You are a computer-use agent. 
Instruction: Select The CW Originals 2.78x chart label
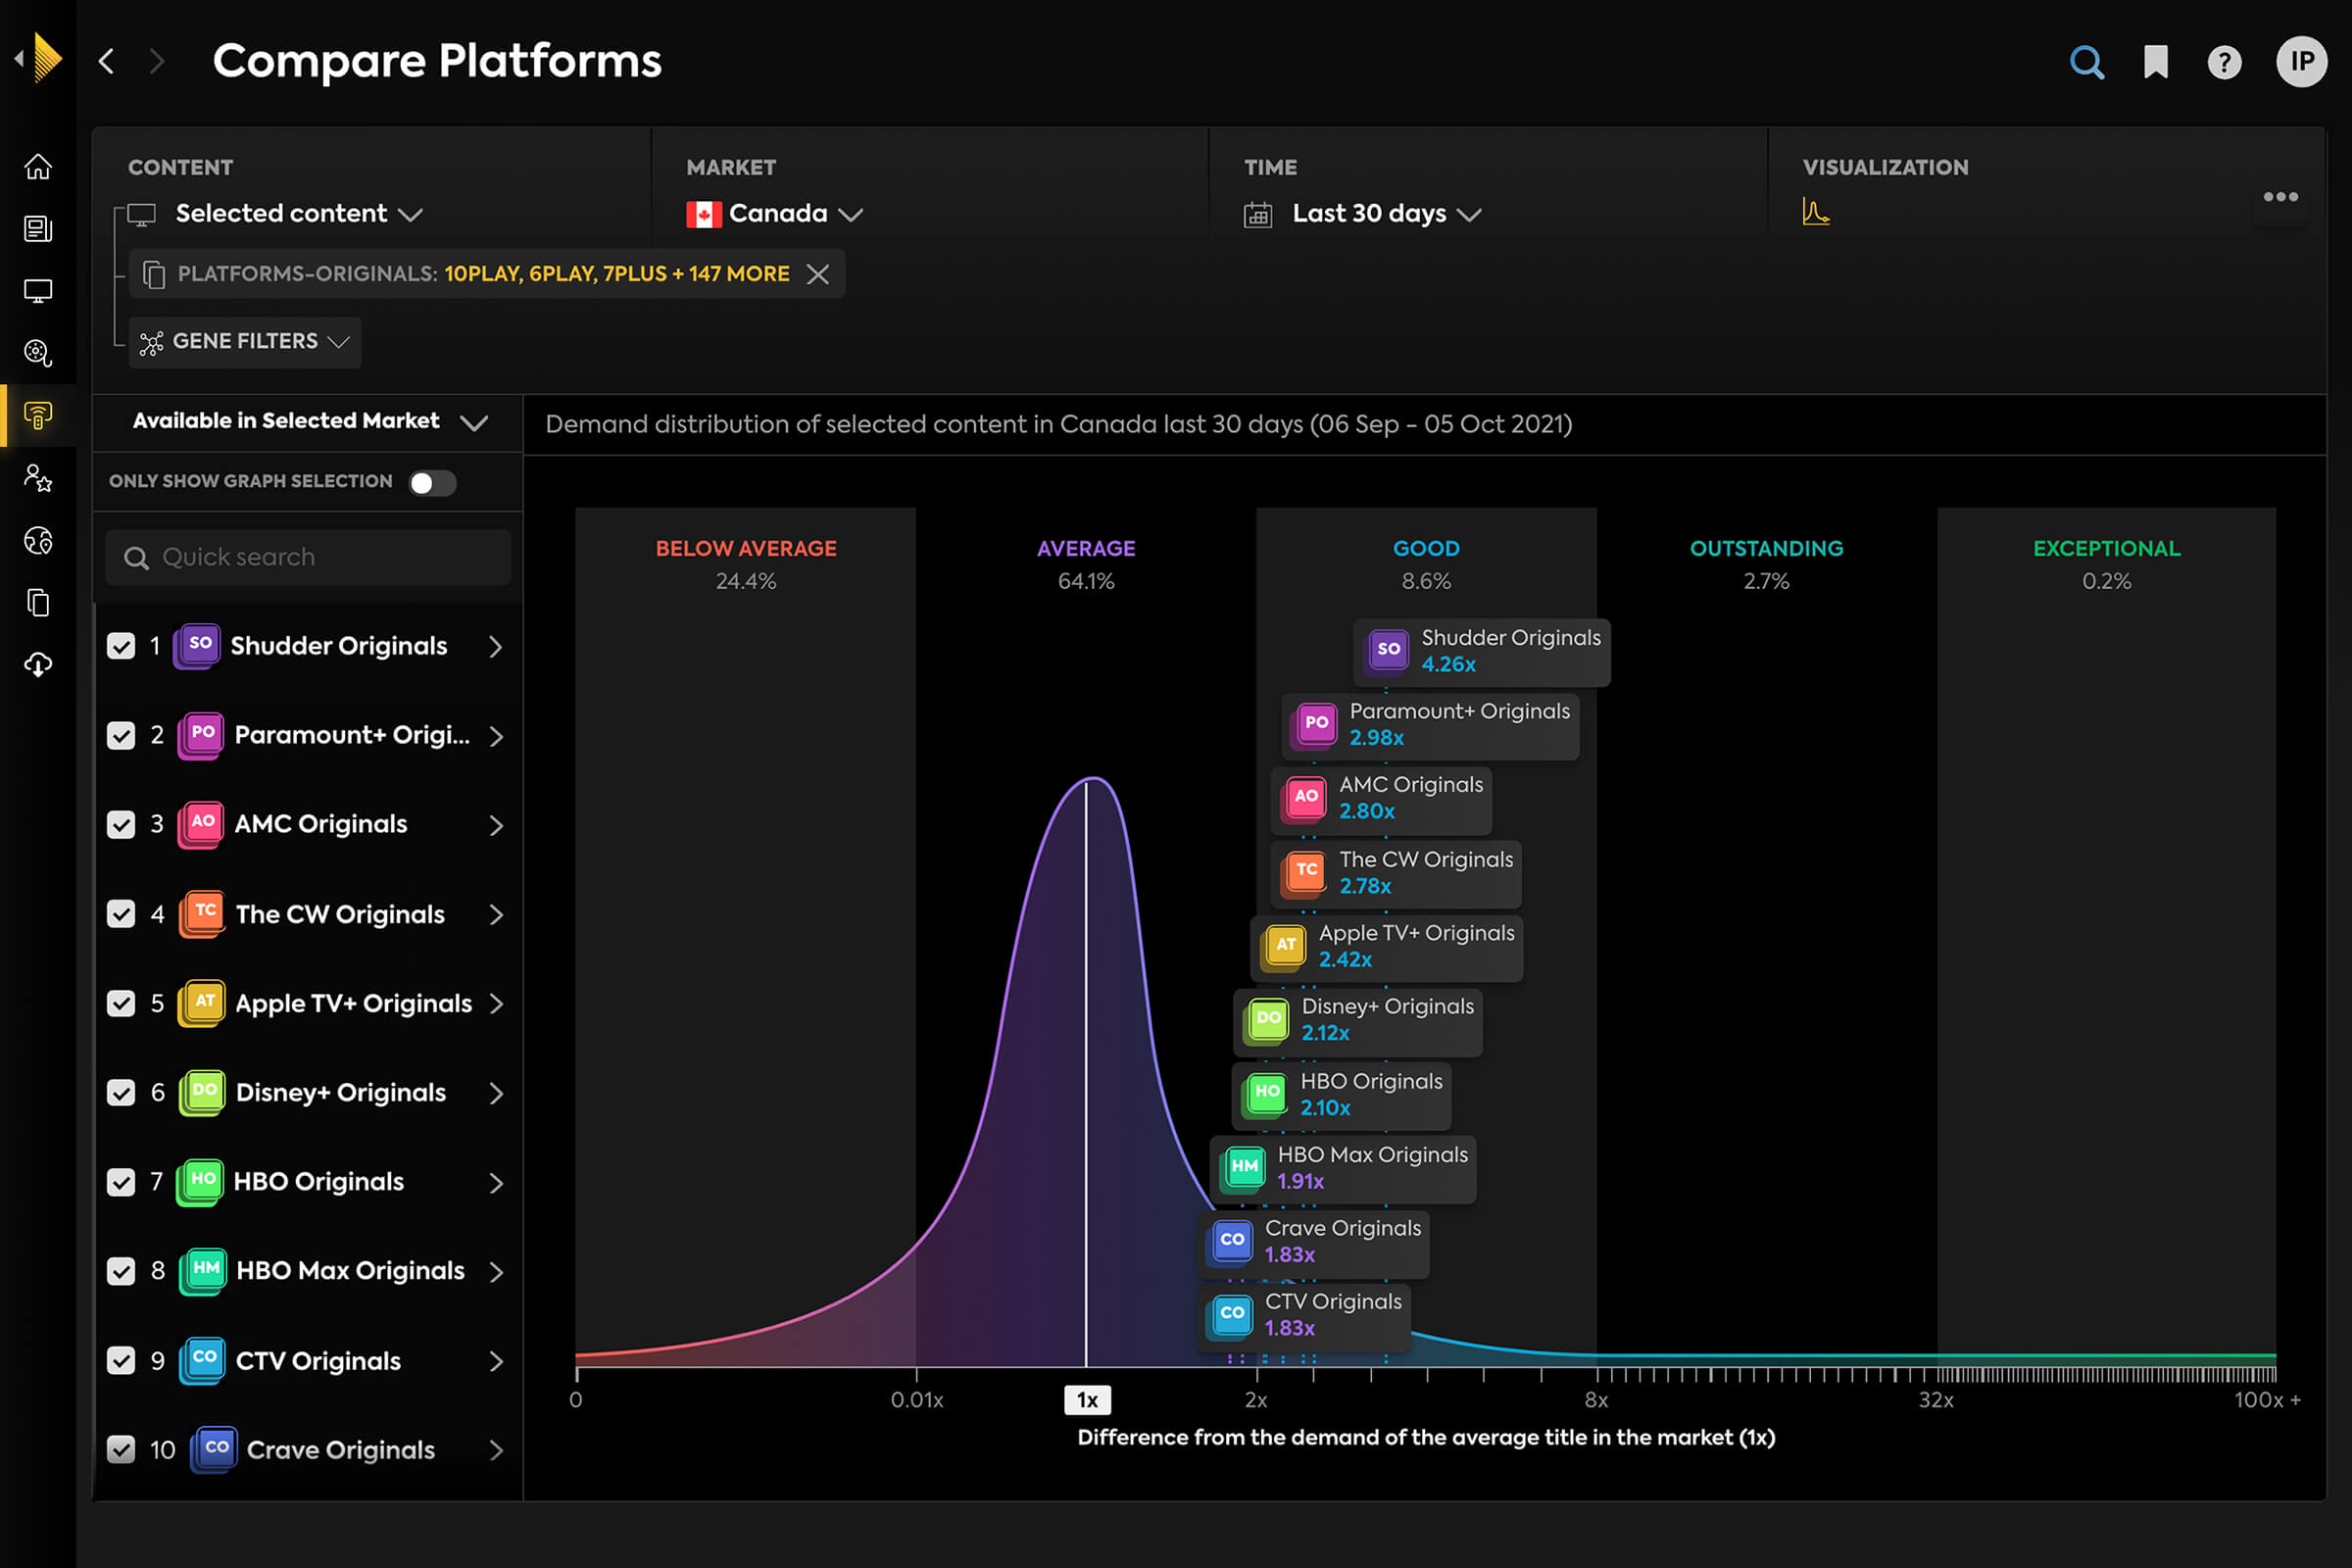pos(1396,873)
